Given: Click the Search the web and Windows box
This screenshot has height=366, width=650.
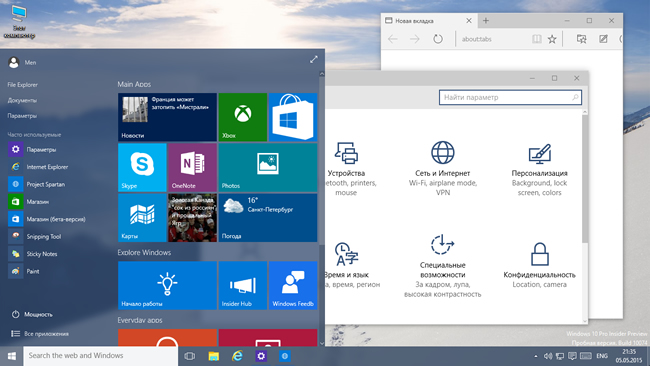Looking at the screenshot, I should coord(101,356).
